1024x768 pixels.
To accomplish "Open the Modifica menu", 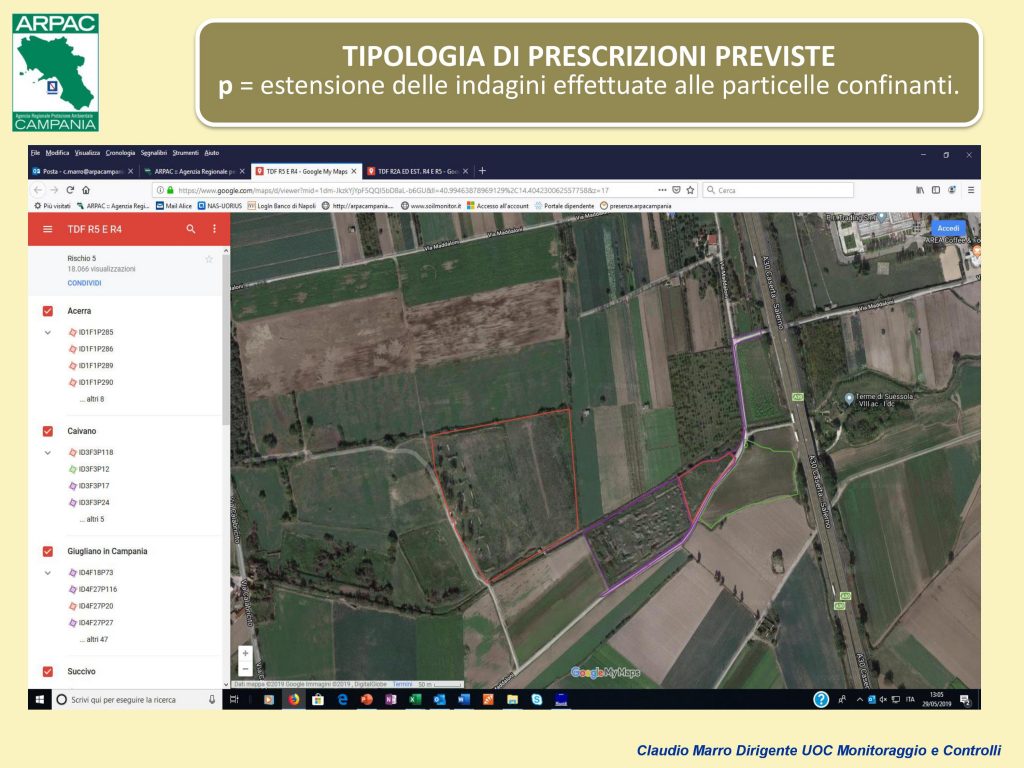I will [x=57, y=153].
